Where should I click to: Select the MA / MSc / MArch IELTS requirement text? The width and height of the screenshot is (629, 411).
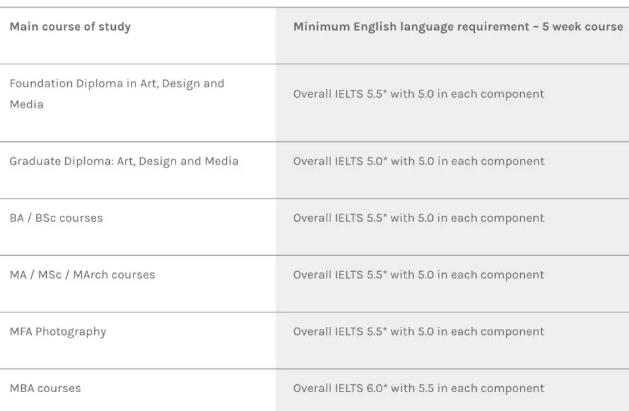click(418, 275)
